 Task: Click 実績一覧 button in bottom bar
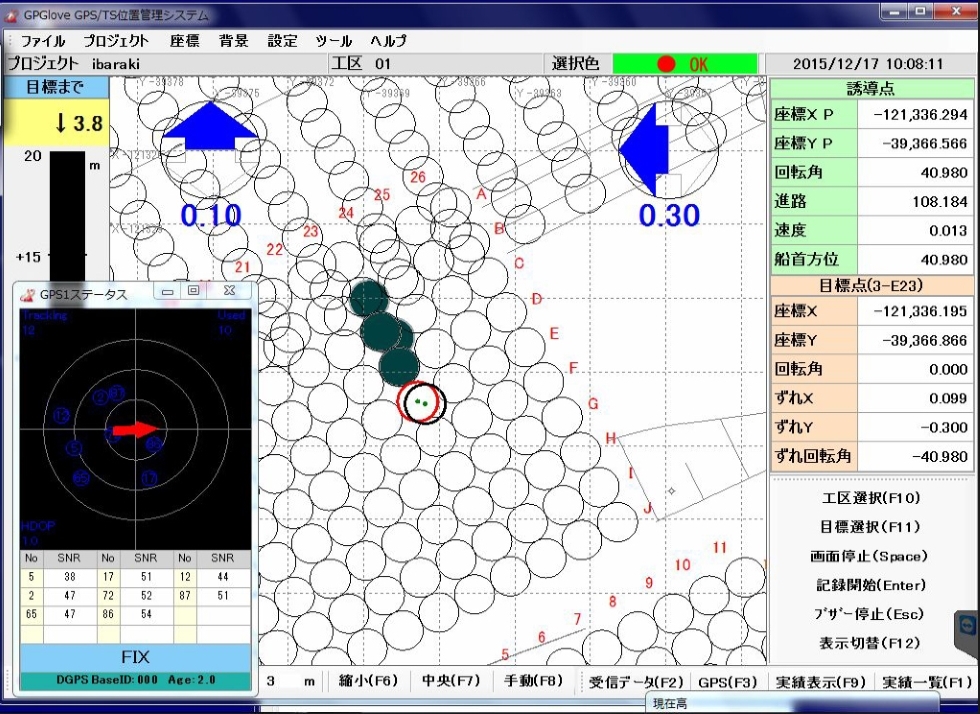(x=926, y=682)
